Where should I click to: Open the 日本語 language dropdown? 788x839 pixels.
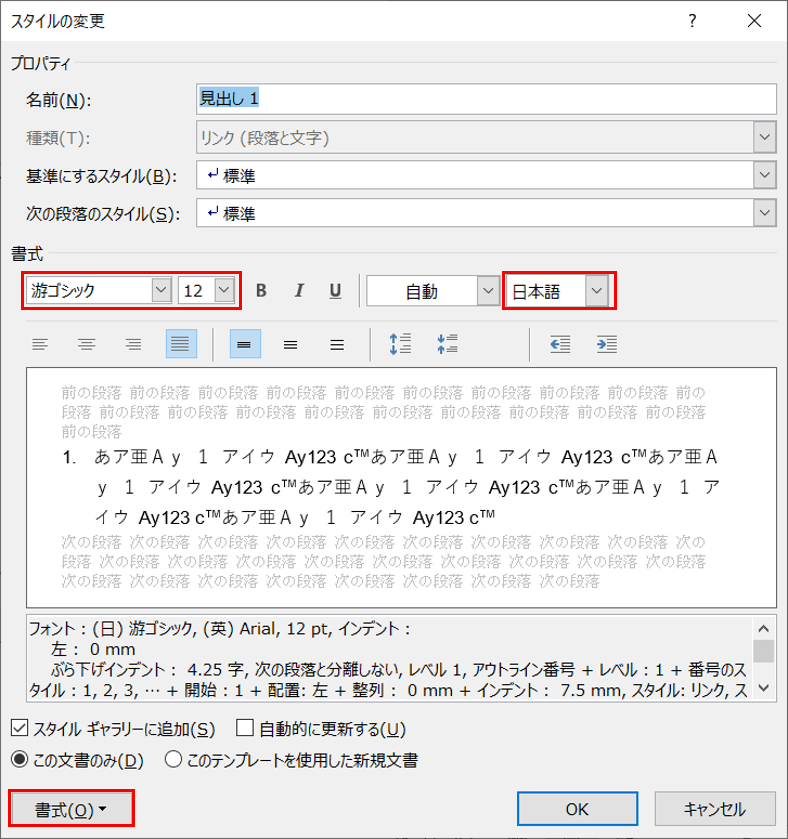pyautogui.click(x=597, y=291)
